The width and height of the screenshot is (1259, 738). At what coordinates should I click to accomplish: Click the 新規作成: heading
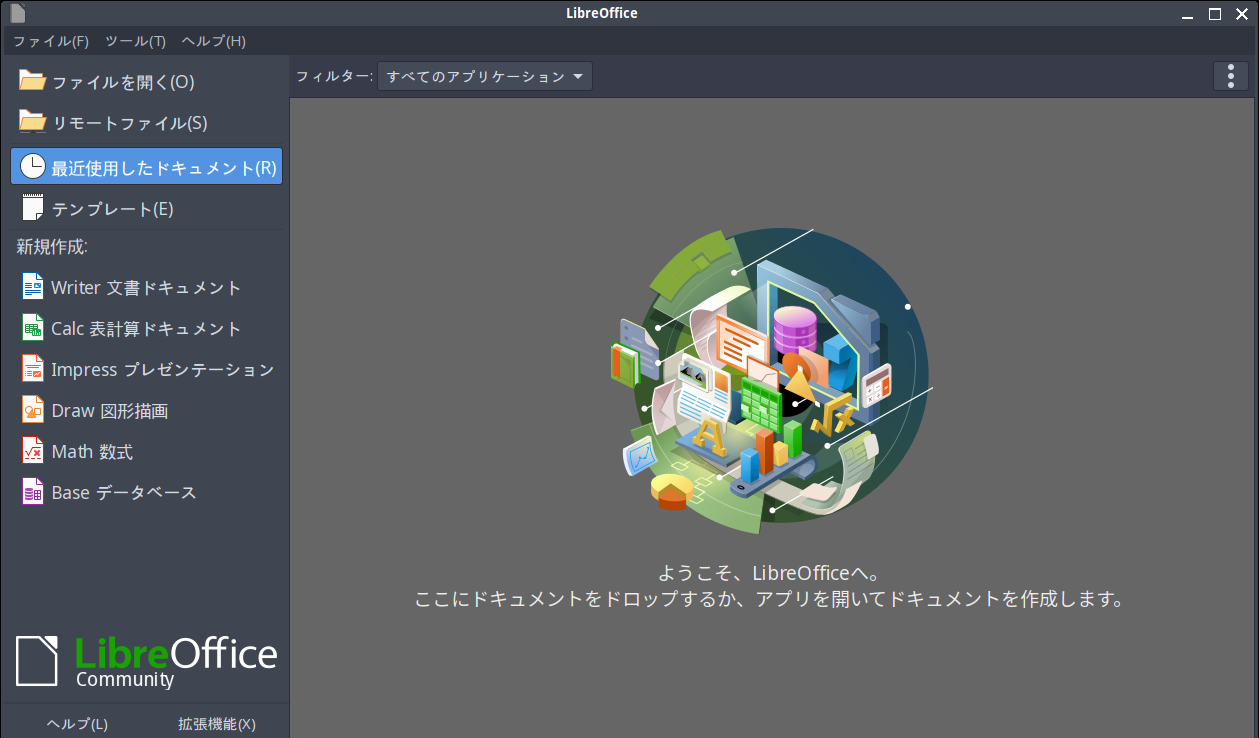(52, 246)
